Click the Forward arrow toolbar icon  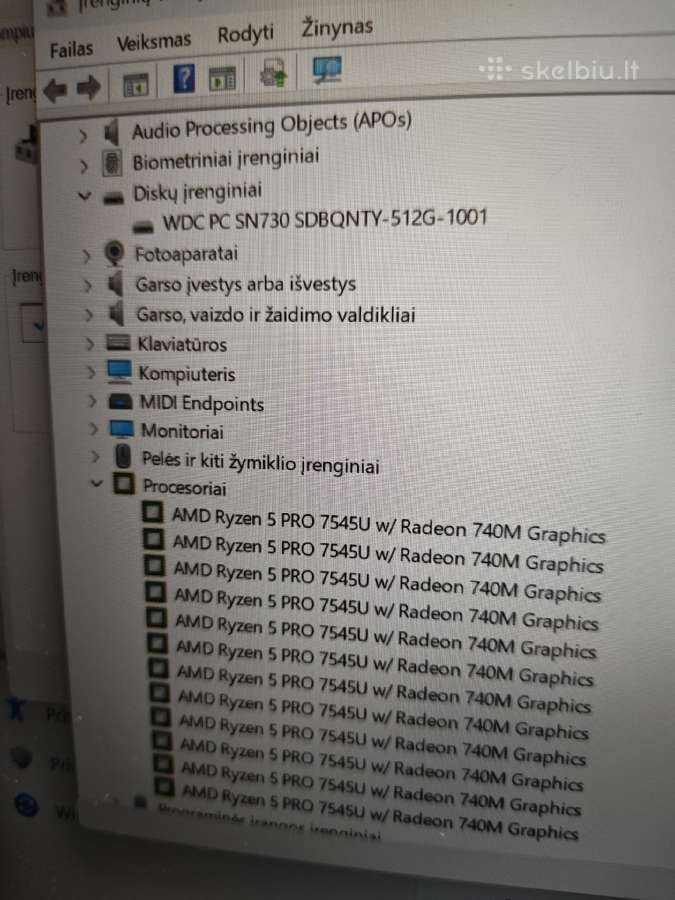88,88
